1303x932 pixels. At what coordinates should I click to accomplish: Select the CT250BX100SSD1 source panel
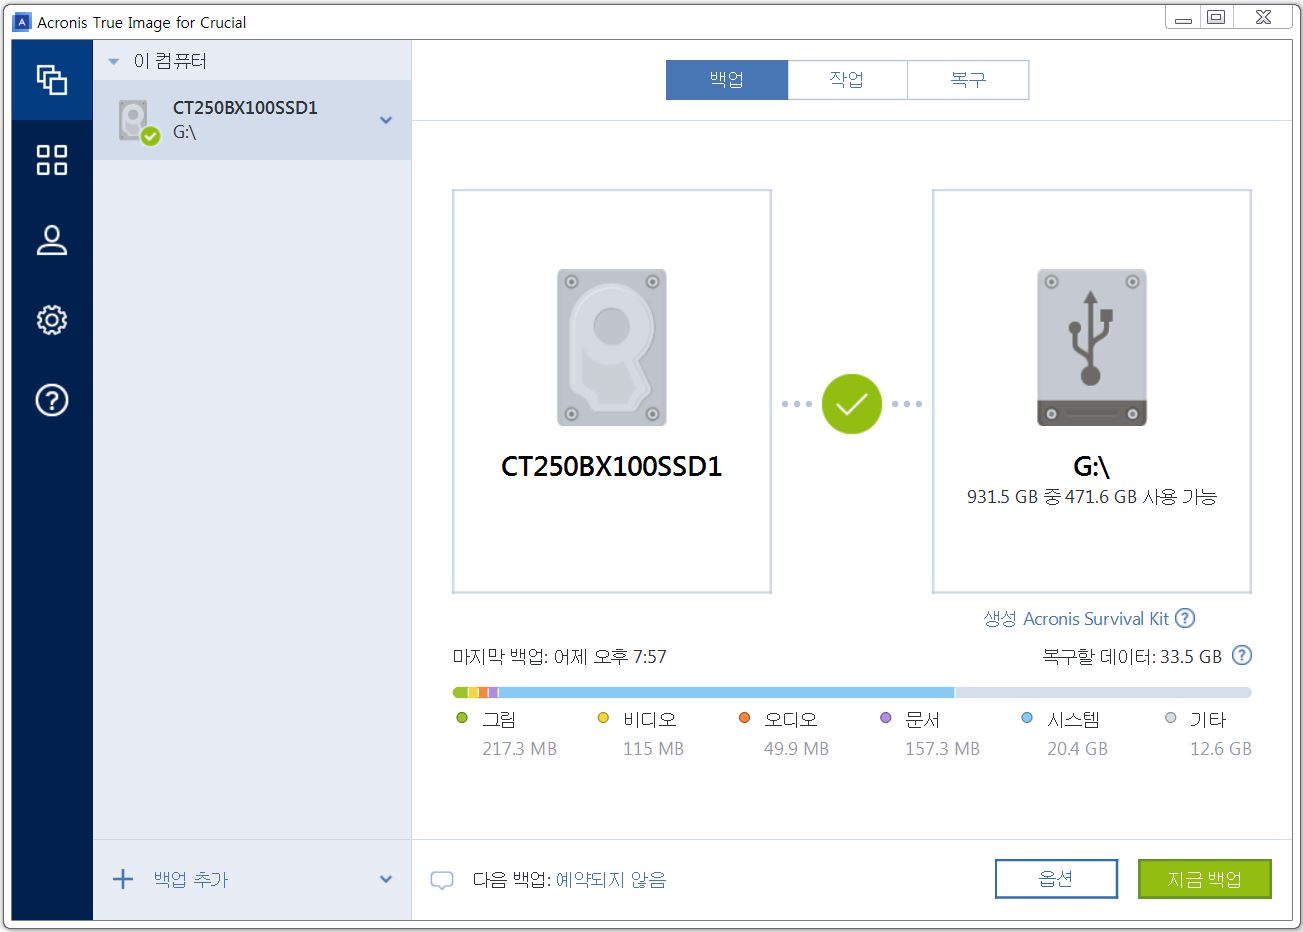pyautogui.click(x=612, y=391)
